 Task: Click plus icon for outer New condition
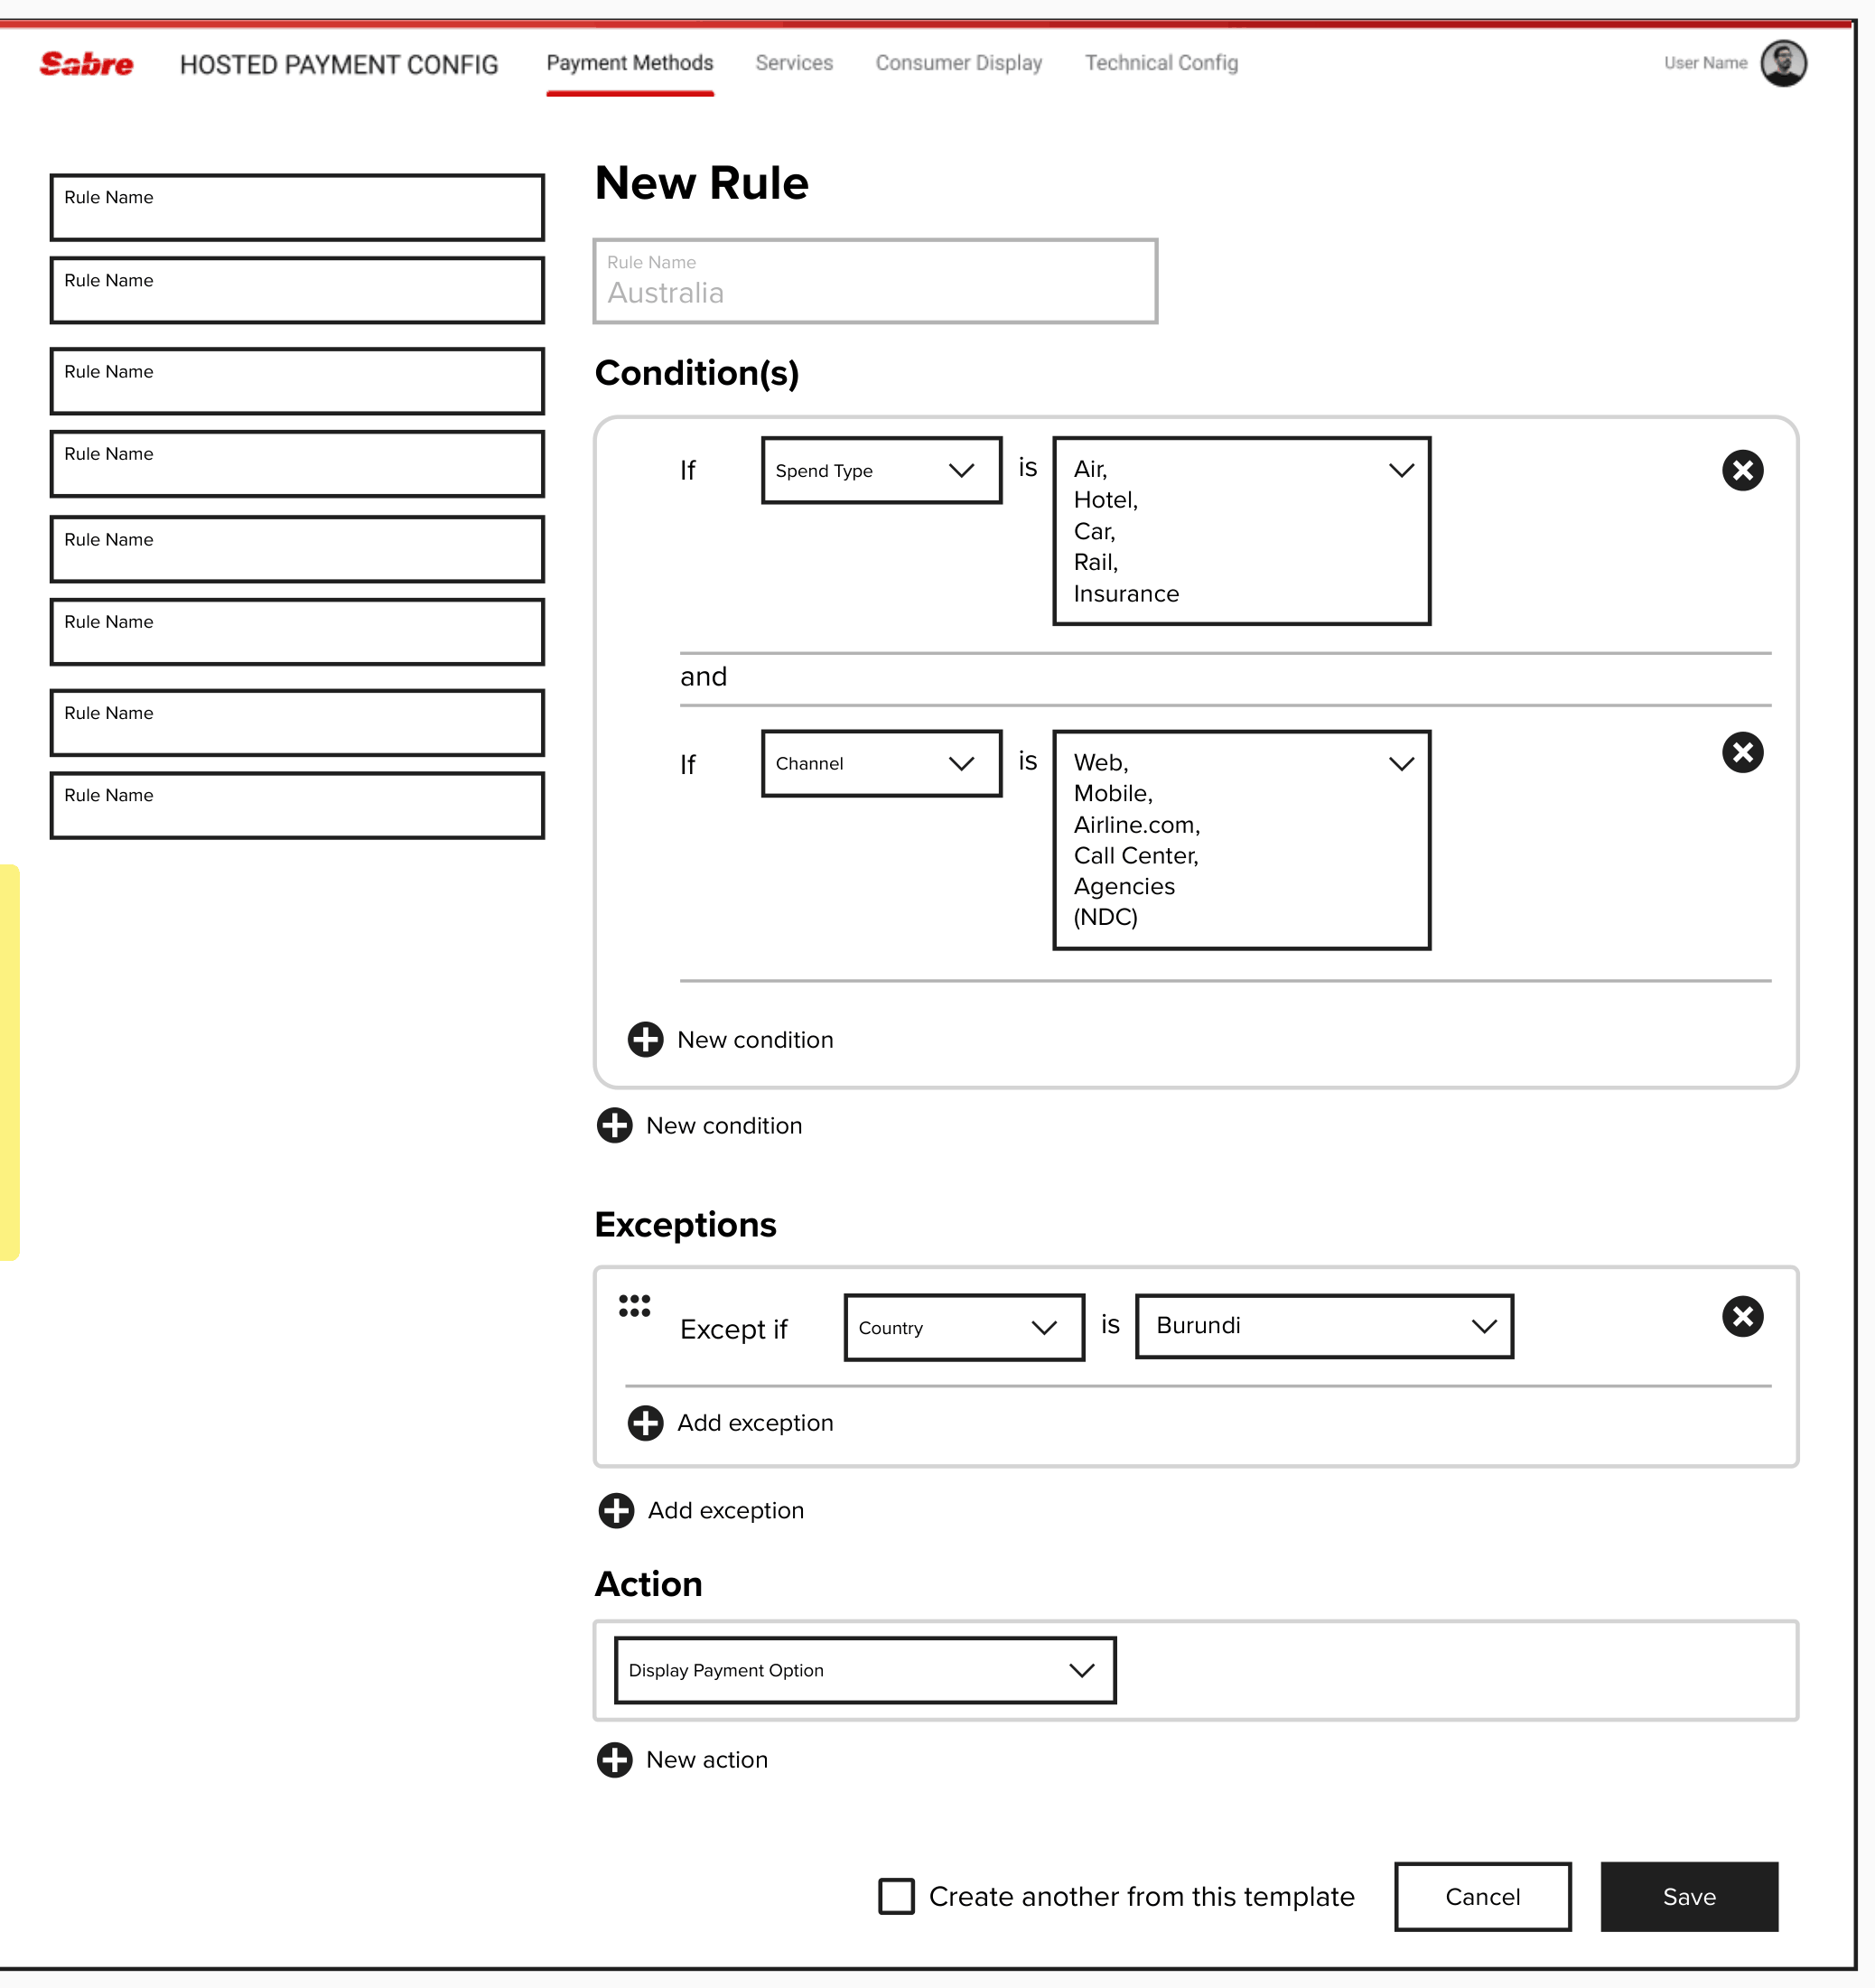(x=614, y=1125)
